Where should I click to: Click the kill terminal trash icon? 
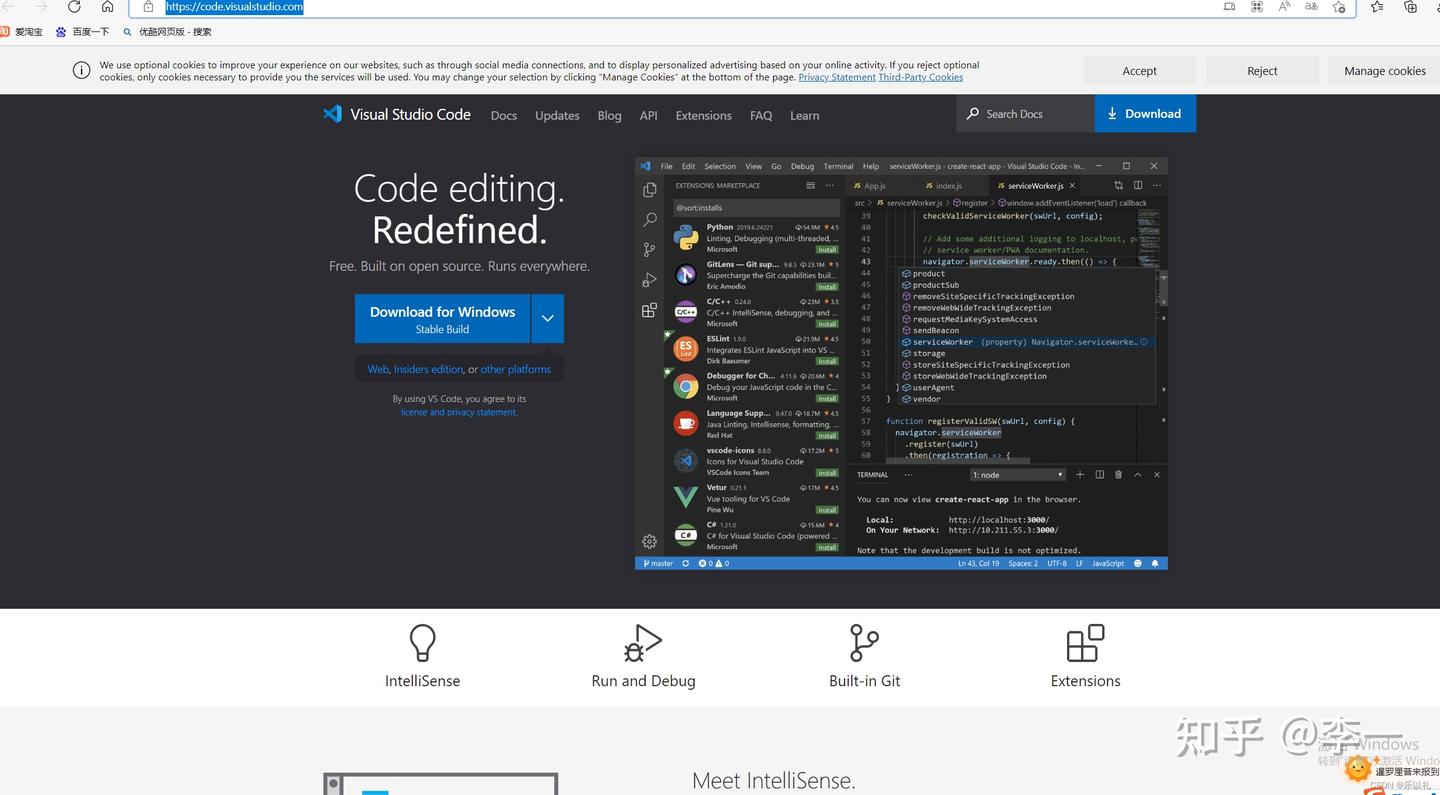[1118, 474]
